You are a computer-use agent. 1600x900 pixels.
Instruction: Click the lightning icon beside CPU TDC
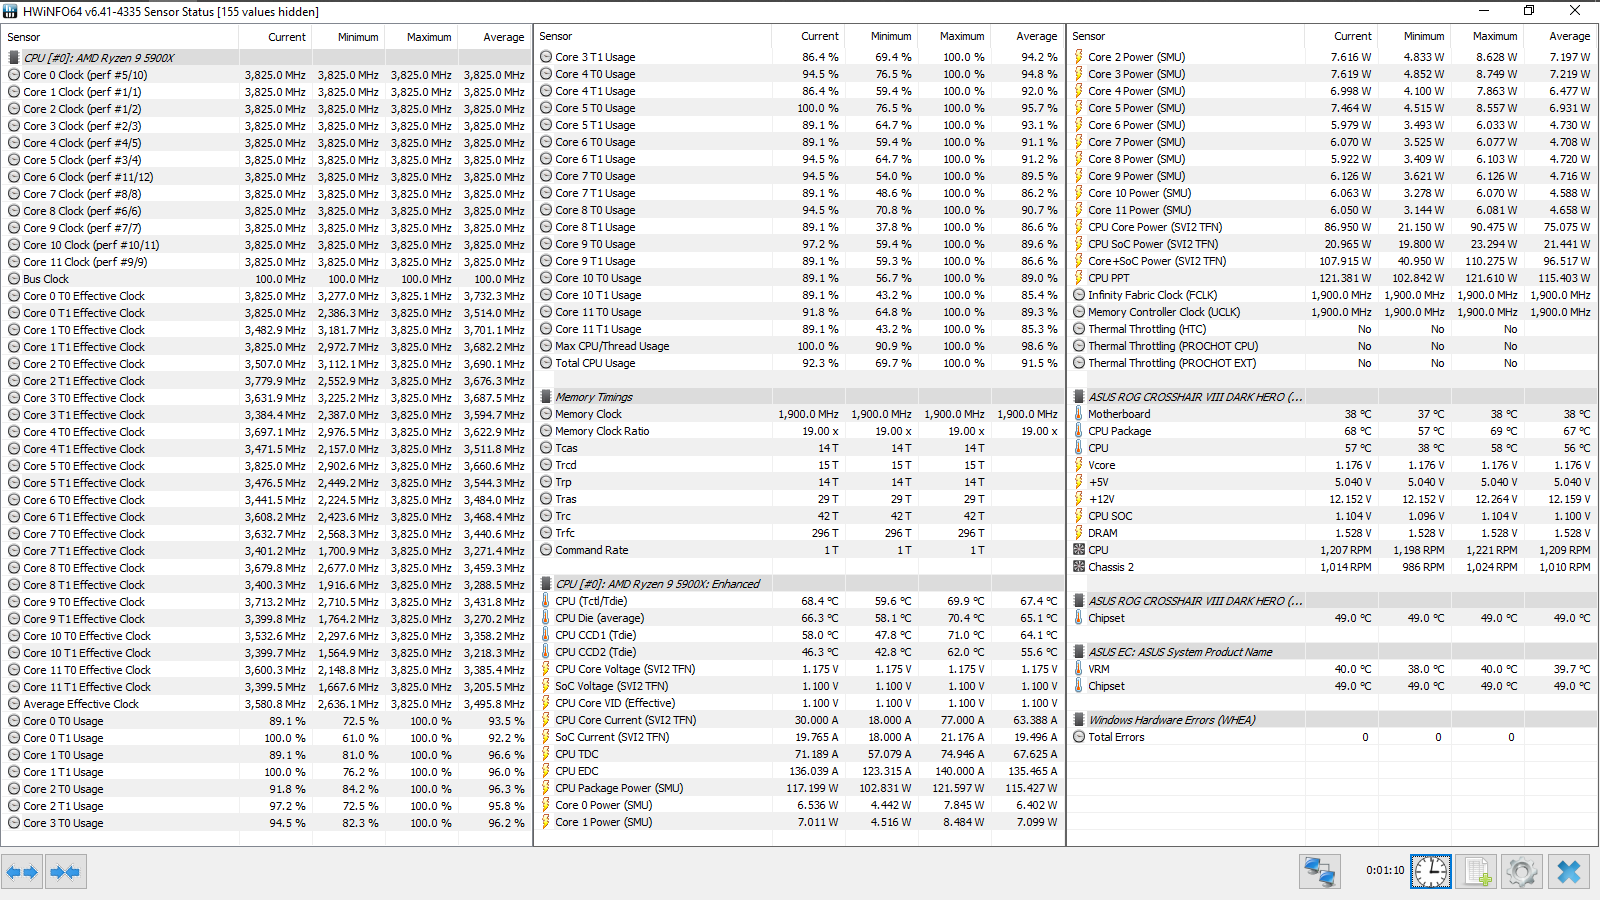pyautogui.click(x=546, y=754)
